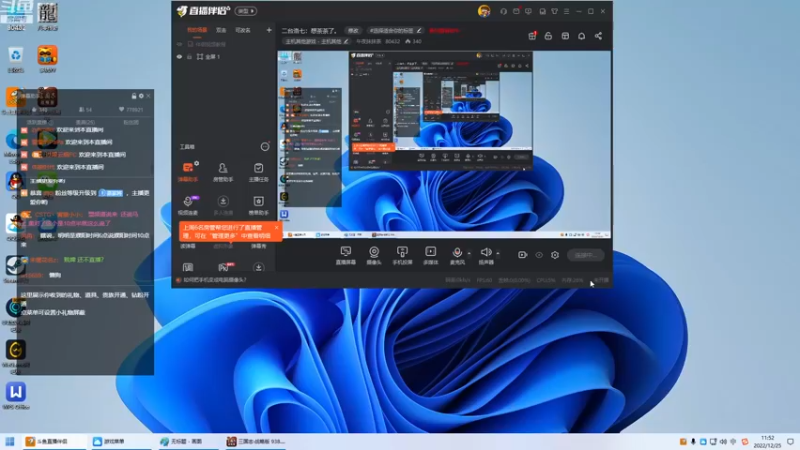Viewport: 800px width, 450px height.
Task: Click the 修改 edit title button
Action: point(353,31)
